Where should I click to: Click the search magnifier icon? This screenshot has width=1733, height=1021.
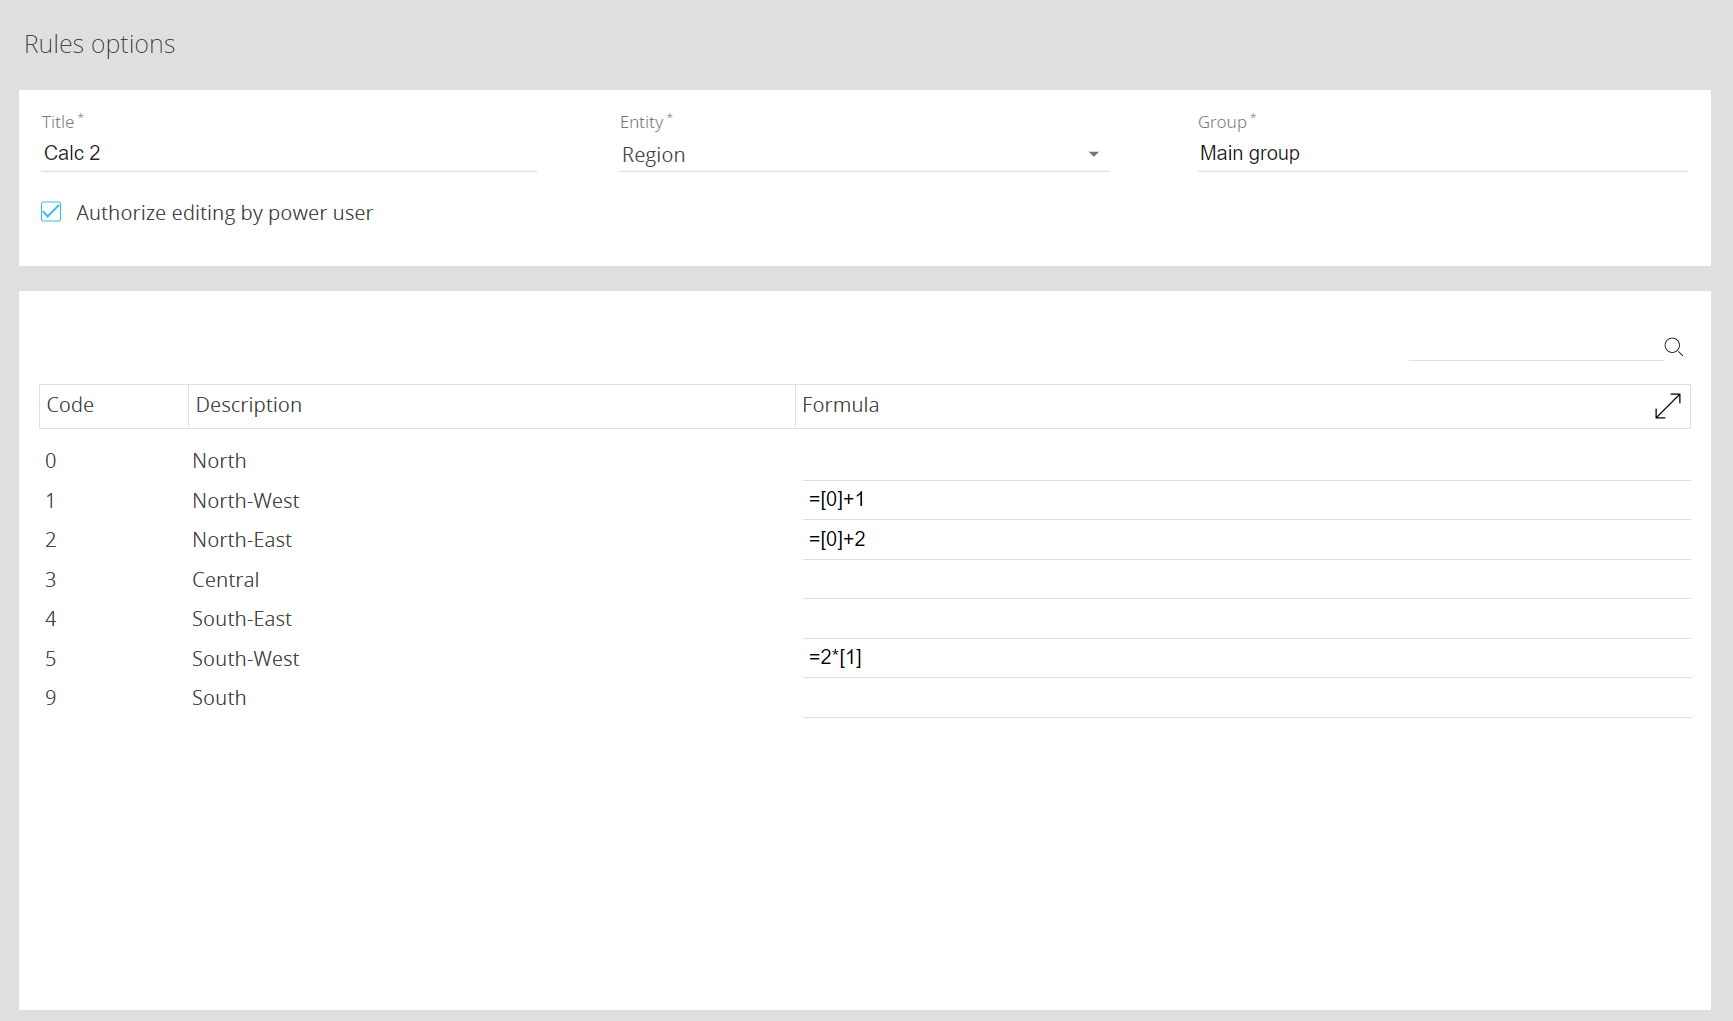1673,347
